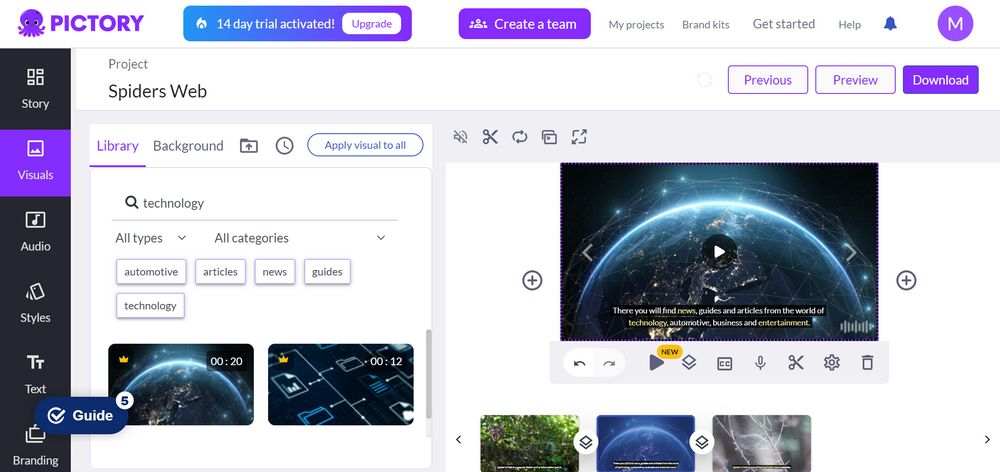Screen dimensions: 1000x472
Task: Open the Visuals panel in sidebar
Action: (x=35, y=163)
